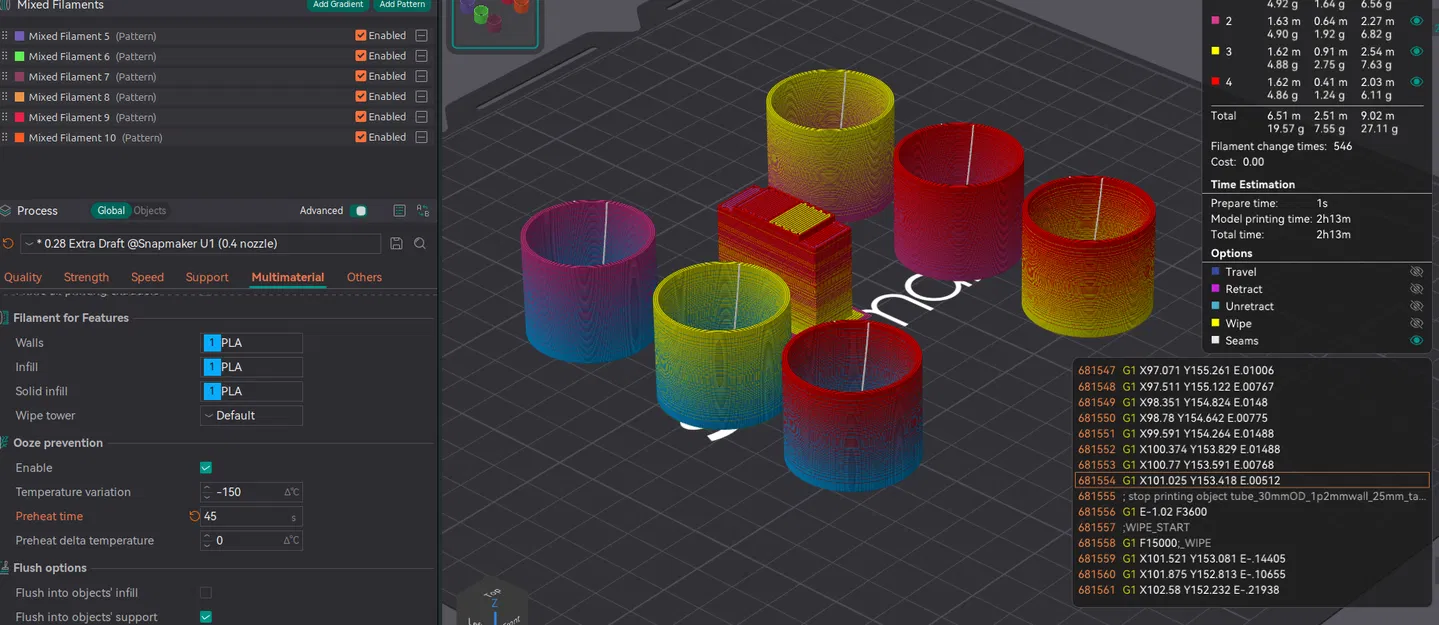Toggle the Ooze prevention Enable checkbox
1439x625 pixels.
tap(206, 468)
